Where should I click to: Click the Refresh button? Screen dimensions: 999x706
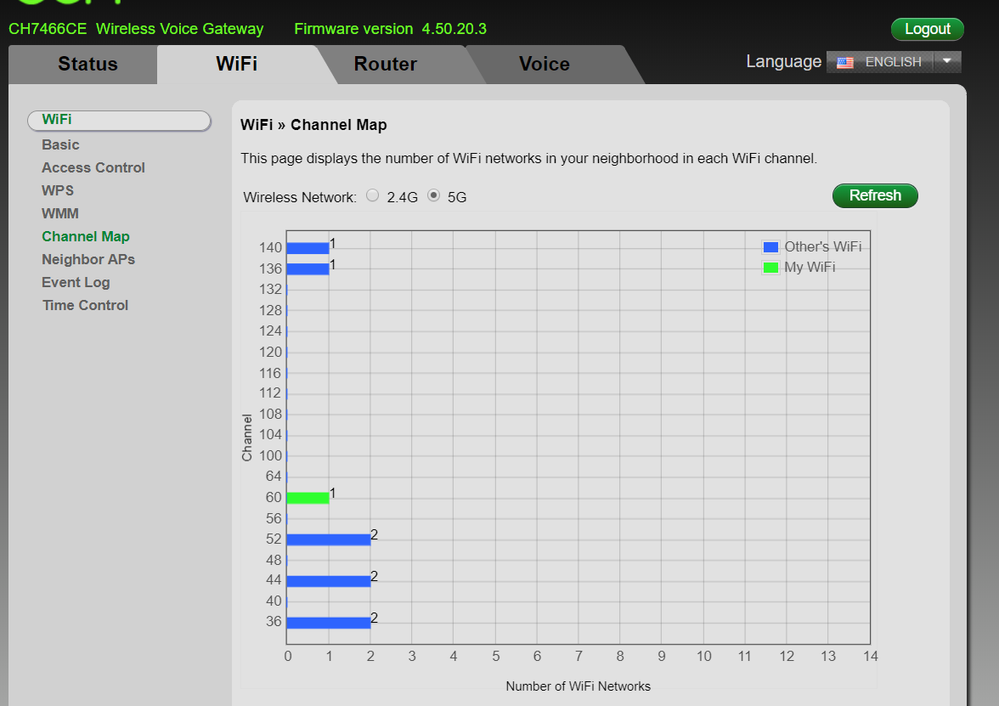pos(874,195)
